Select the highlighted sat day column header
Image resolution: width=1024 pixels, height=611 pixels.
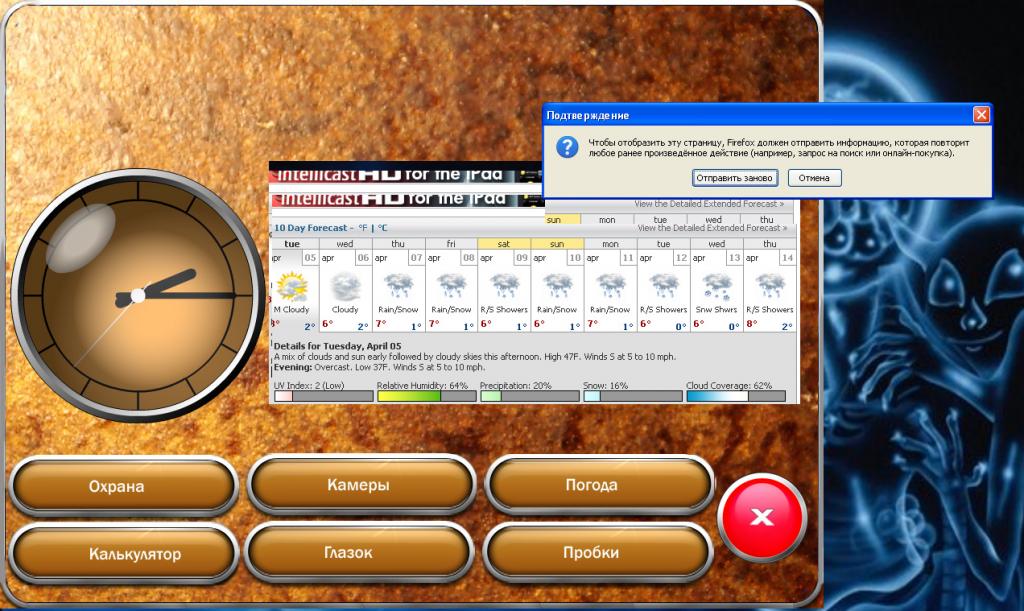point(504,243)
